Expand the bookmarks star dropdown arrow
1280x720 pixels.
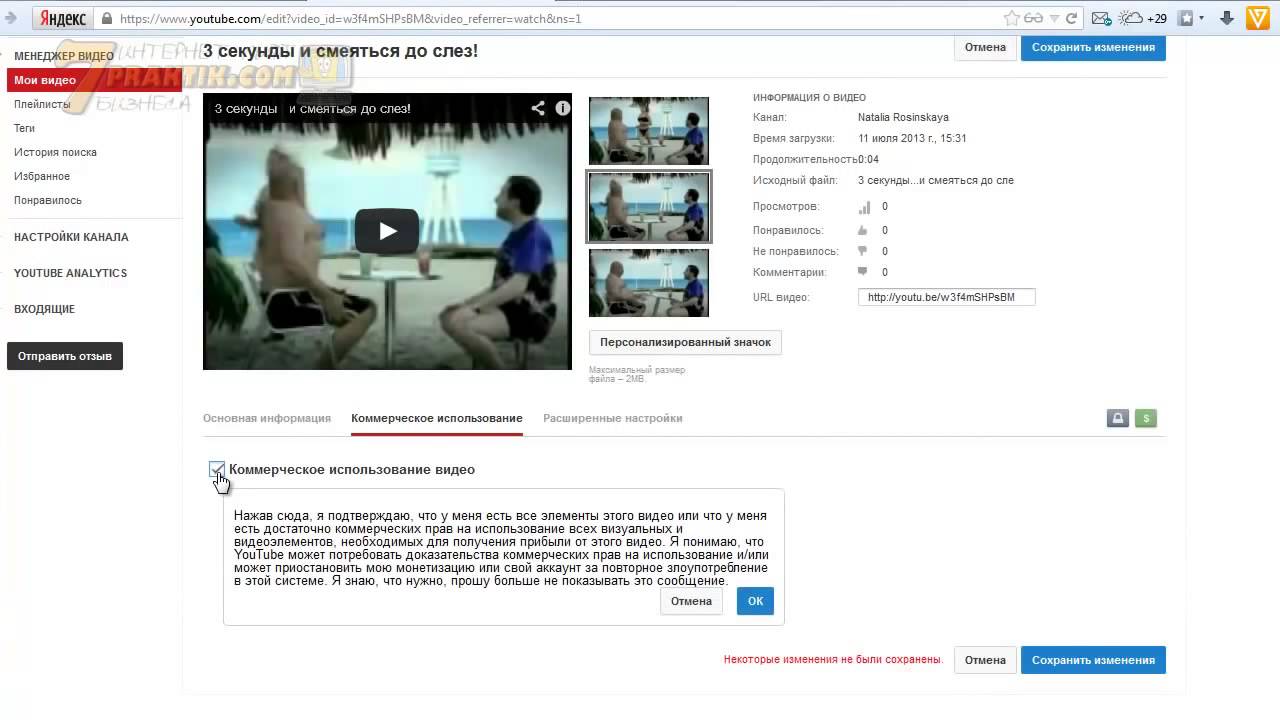pyautogui.click(x=1201, y=18)
